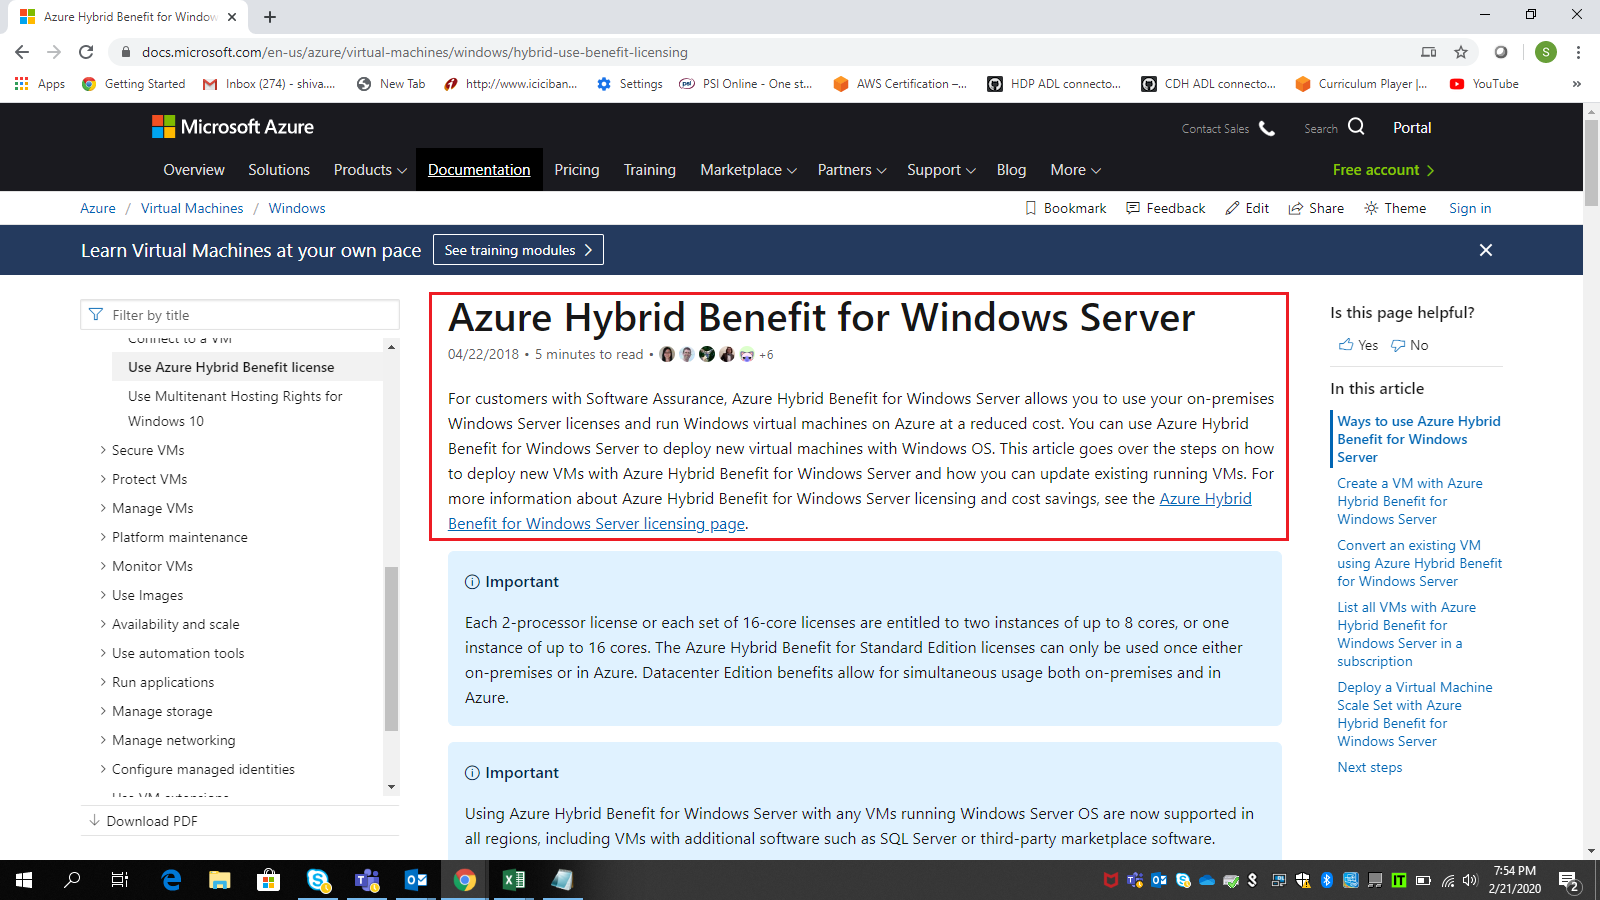
Task: Open a new browser tab
Action: pyautogui.click(x=270, y=17)
